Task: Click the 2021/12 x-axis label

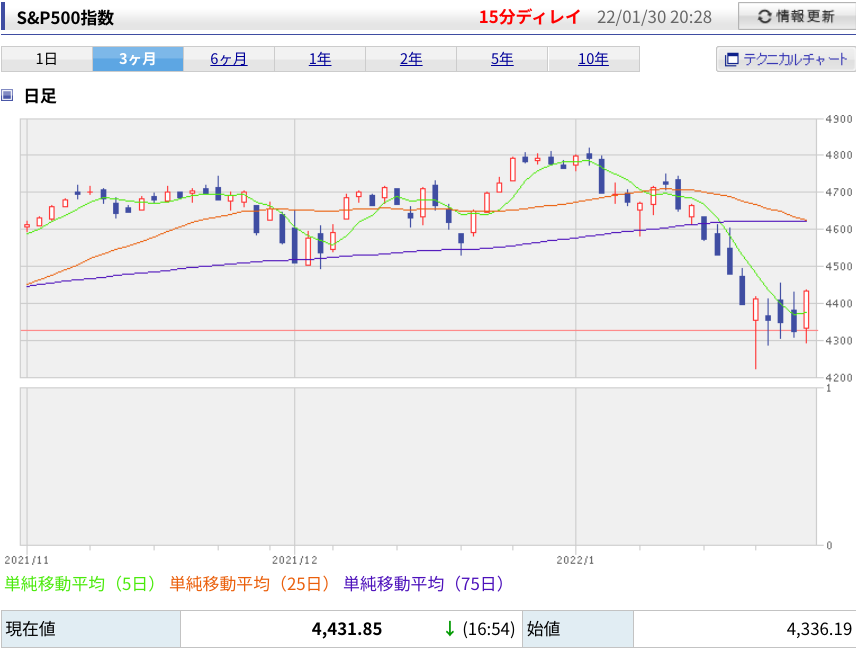Action: coord(294,560)
